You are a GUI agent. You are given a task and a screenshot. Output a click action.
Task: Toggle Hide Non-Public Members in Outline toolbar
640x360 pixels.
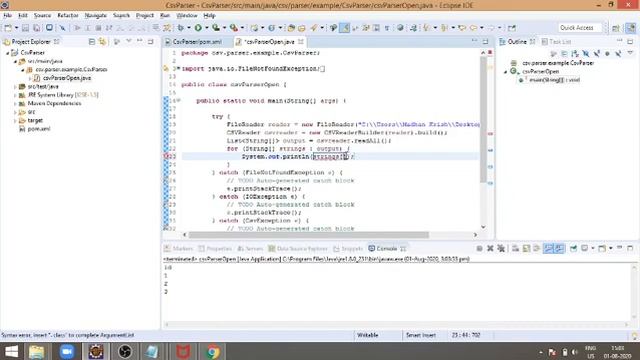(607, 53)
